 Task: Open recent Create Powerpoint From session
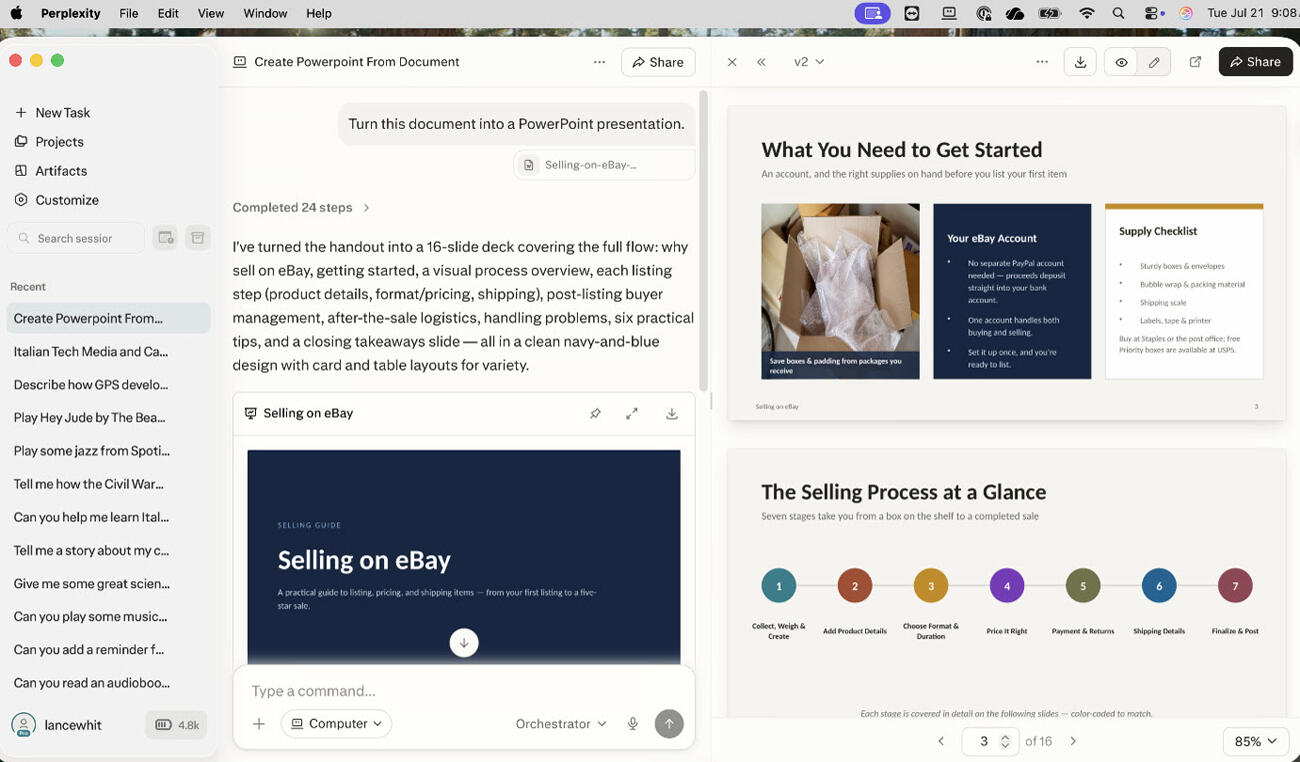[108, 319]
